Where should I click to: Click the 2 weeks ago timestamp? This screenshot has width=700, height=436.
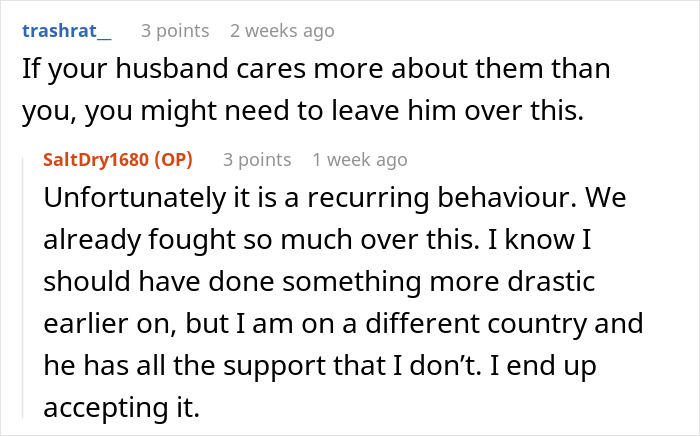coord(282,31)
